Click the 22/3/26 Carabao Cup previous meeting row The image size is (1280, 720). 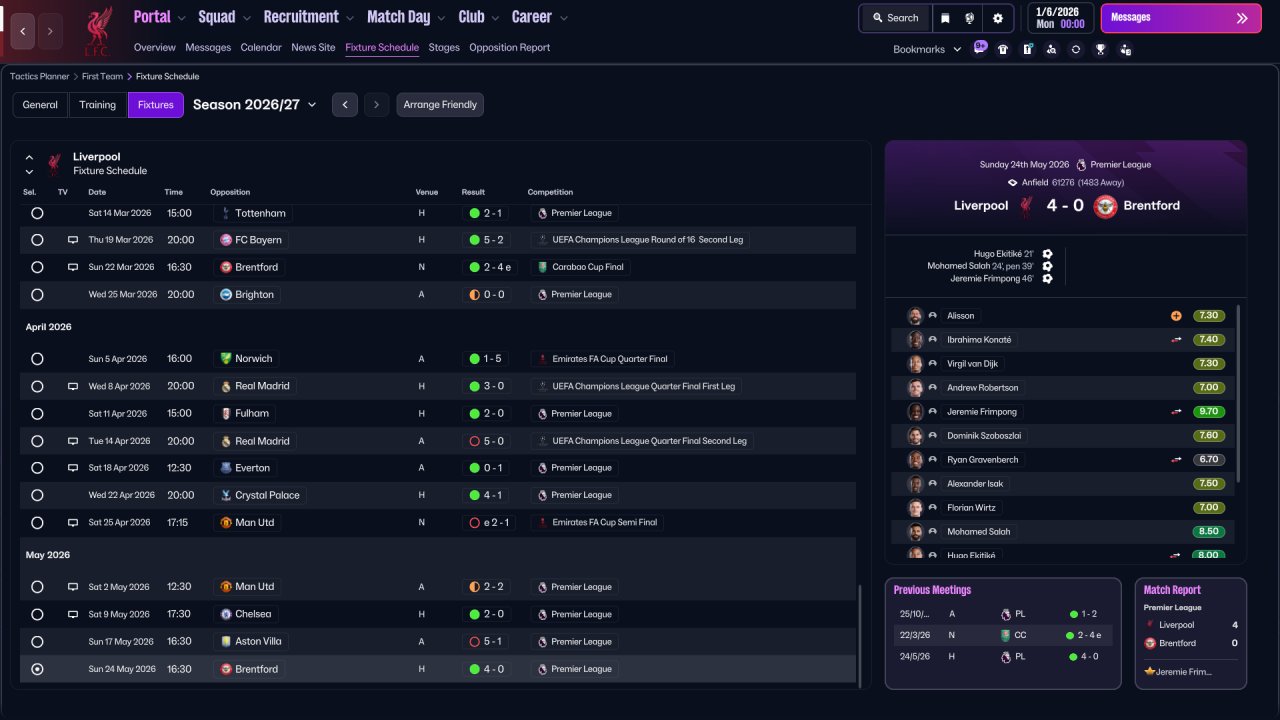[1003, 635]
